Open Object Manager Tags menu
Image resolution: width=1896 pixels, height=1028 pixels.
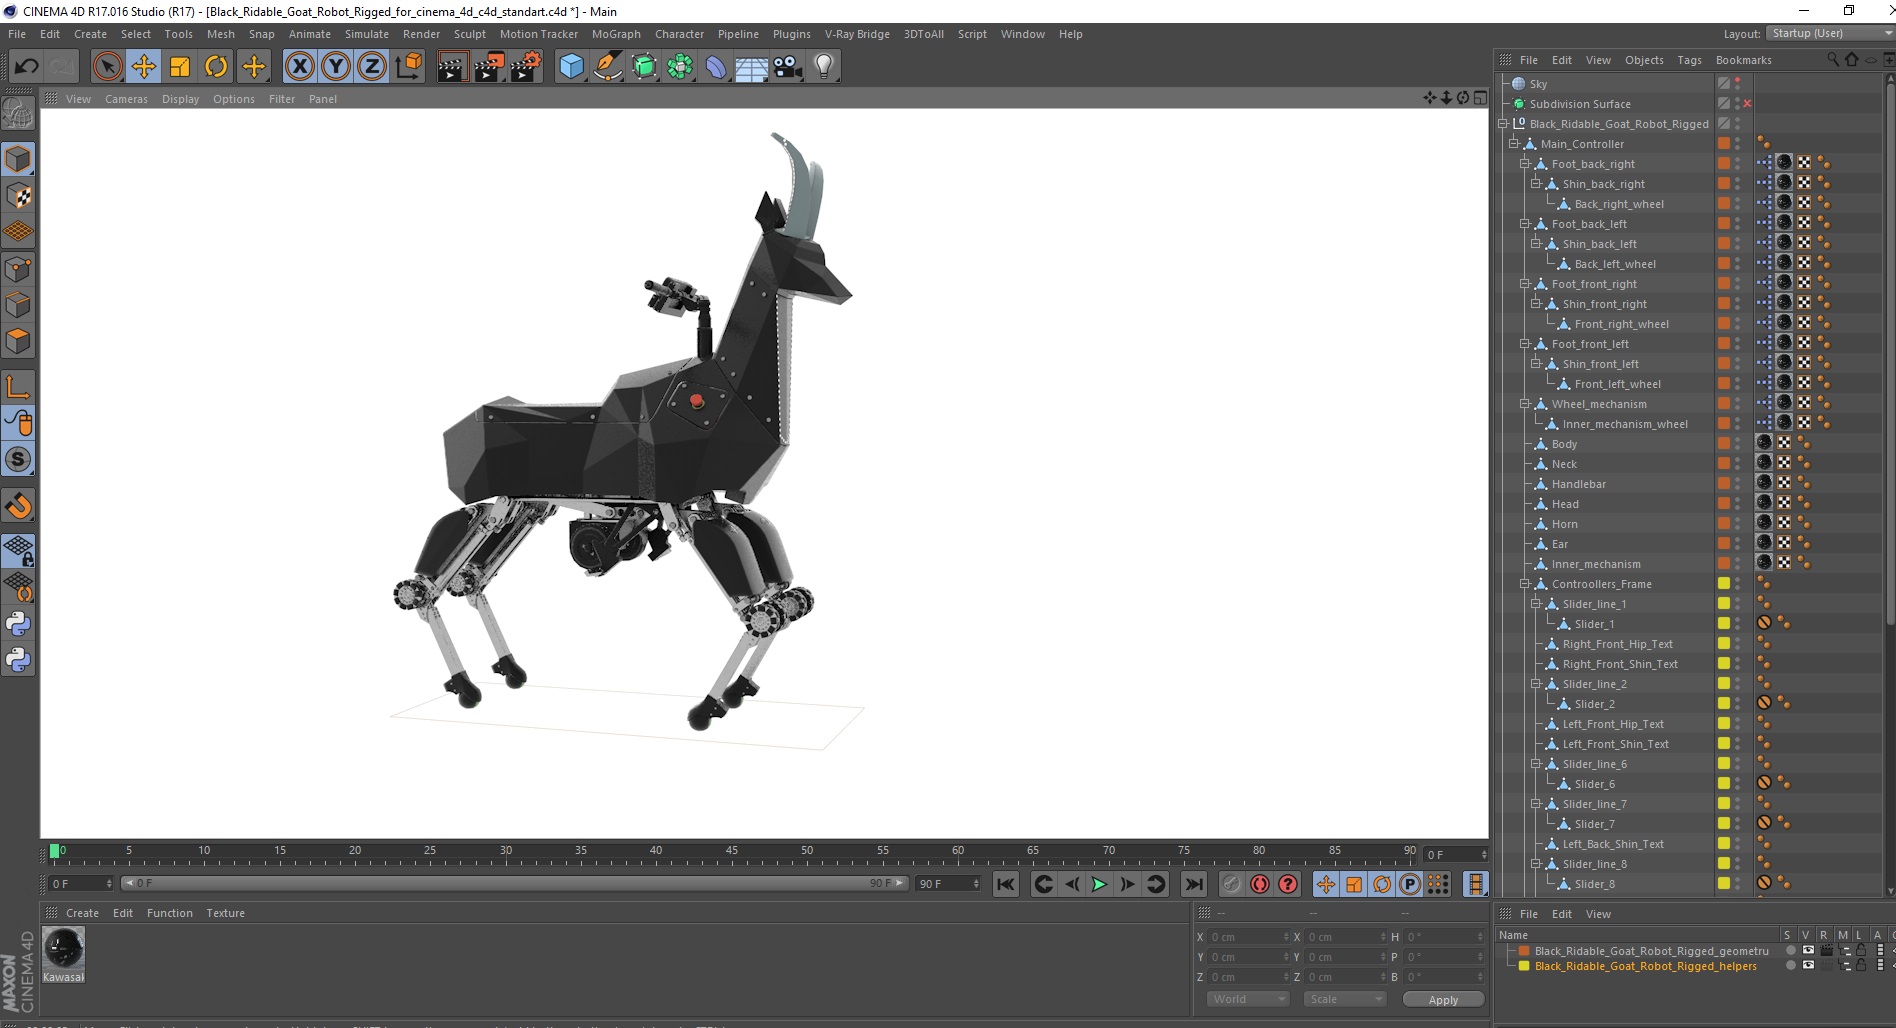(x=1689, y=60)
